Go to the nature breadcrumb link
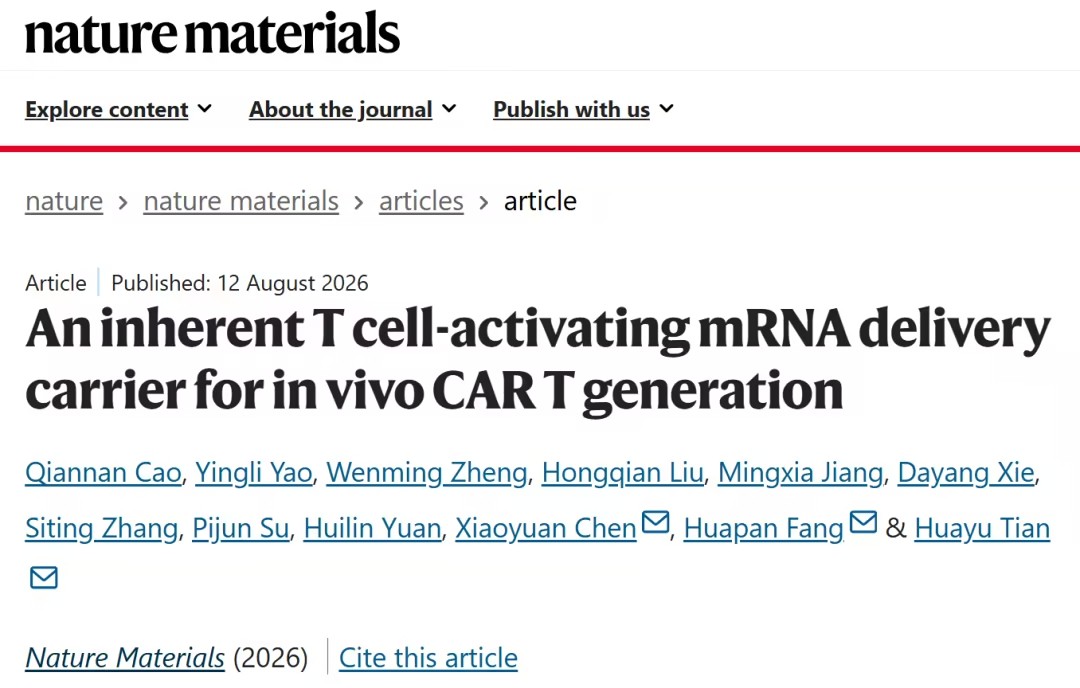 [64, 201]
